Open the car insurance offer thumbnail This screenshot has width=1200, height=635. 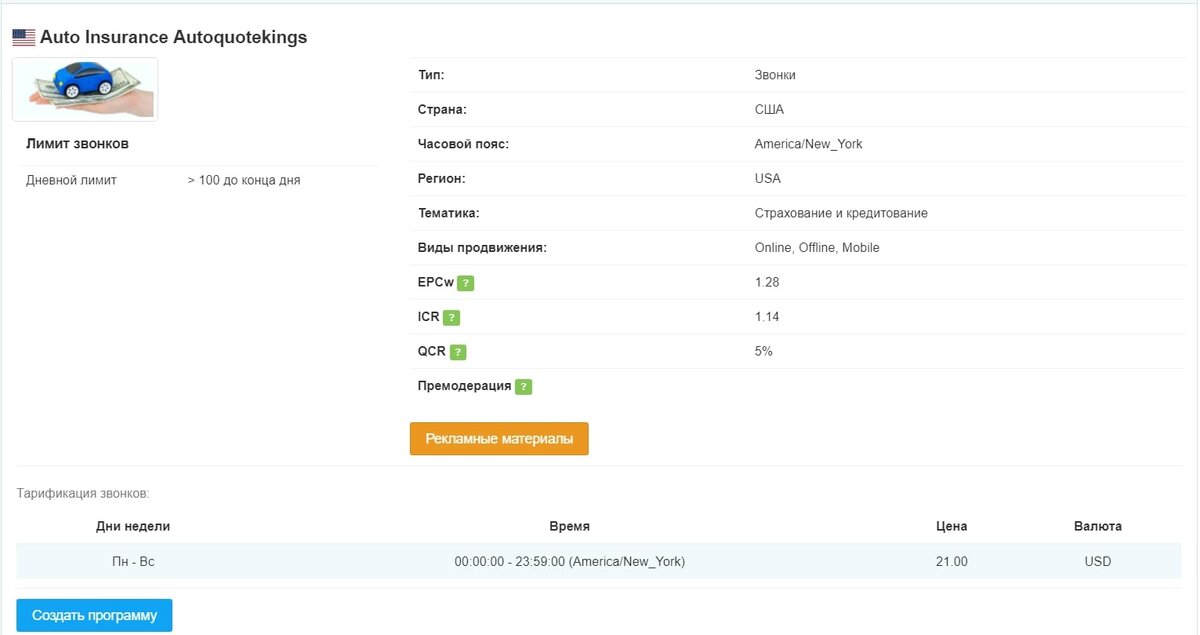(85, 89)
